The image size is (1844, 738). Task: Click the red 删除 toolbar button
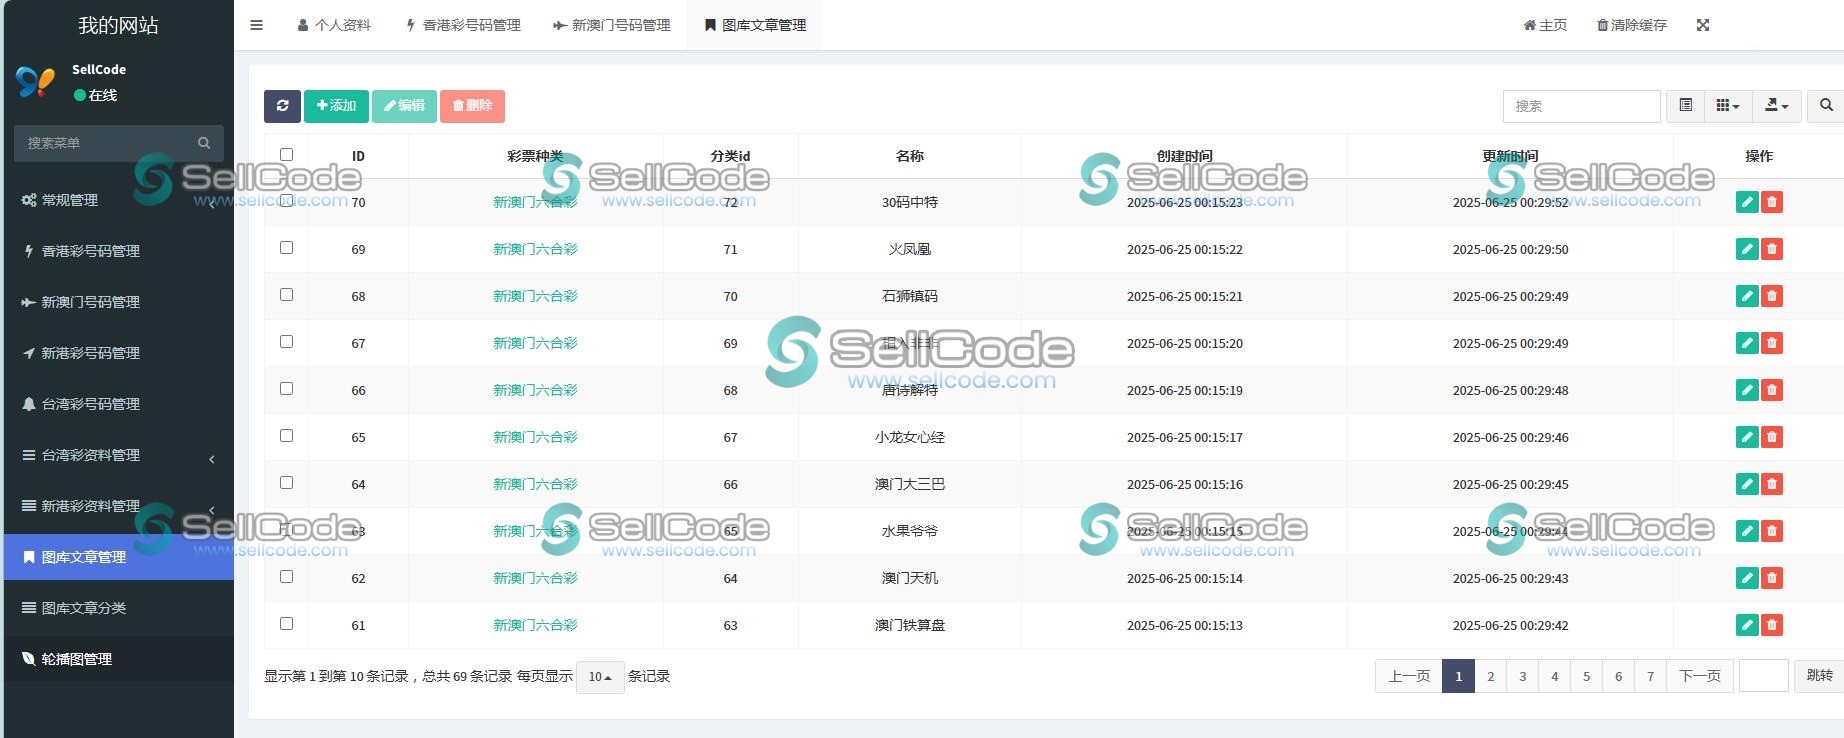click(472, 106)
